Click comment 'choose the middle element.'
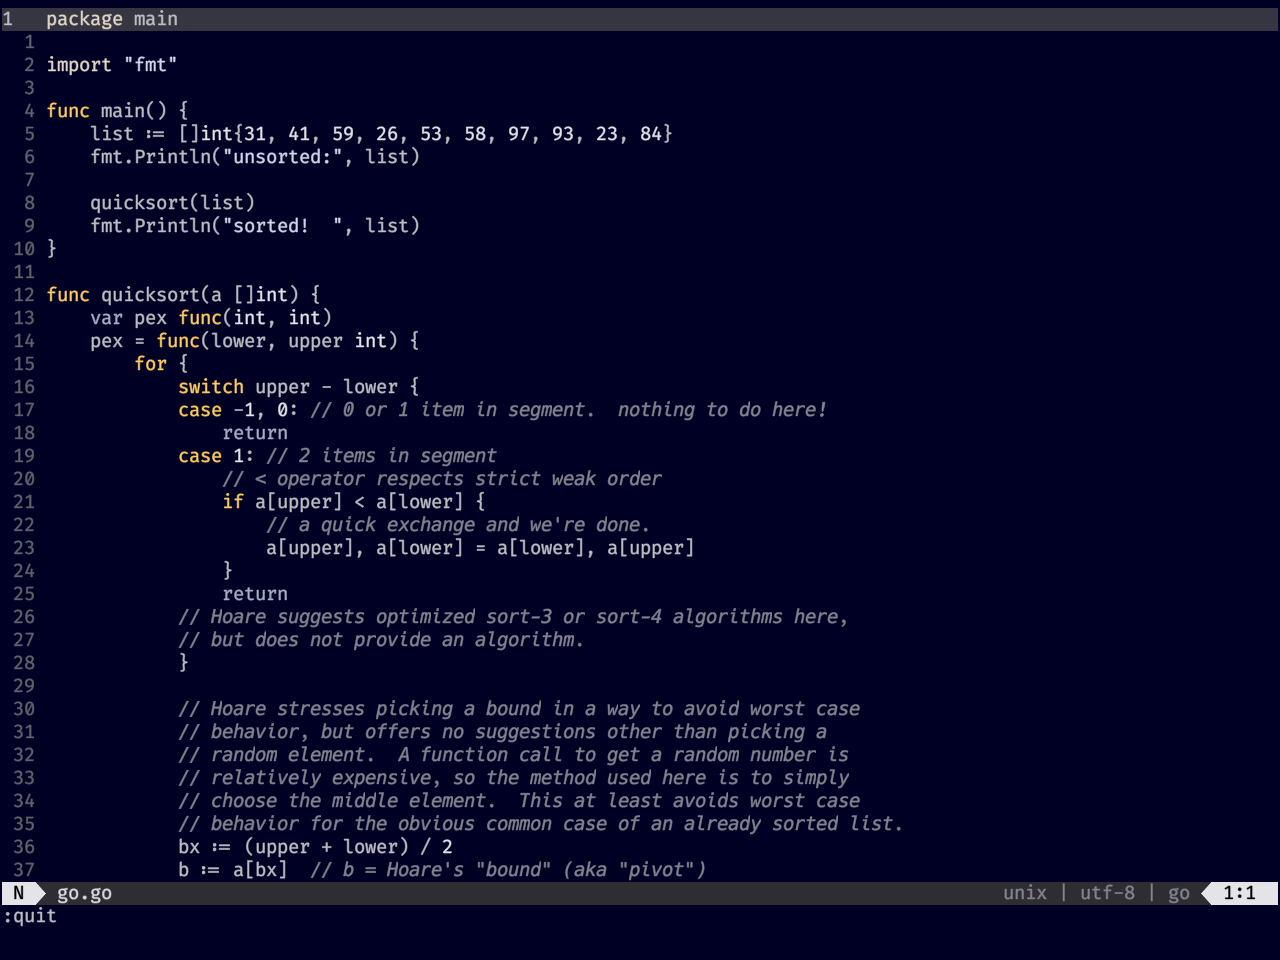The height and width of the screenshot is (960, 1280). tap(519, 801)
